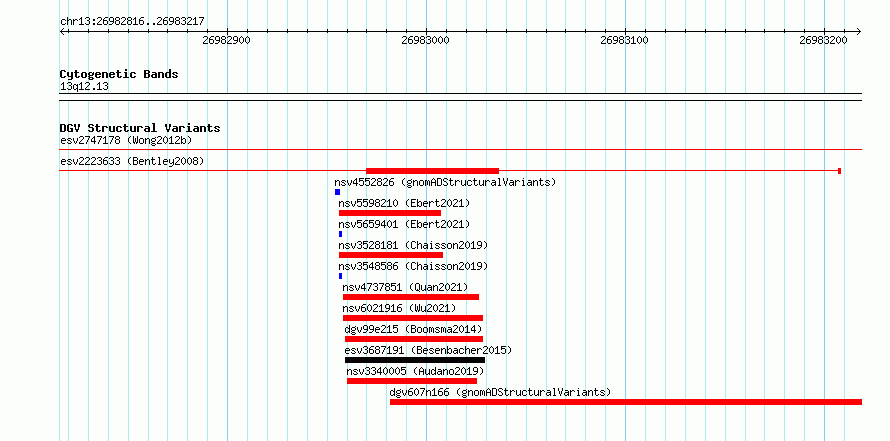This screenshot has width=890, height=441.
Task: Open the nsv5659401 (Ebert2021) label
Action: tap(404, 224)
